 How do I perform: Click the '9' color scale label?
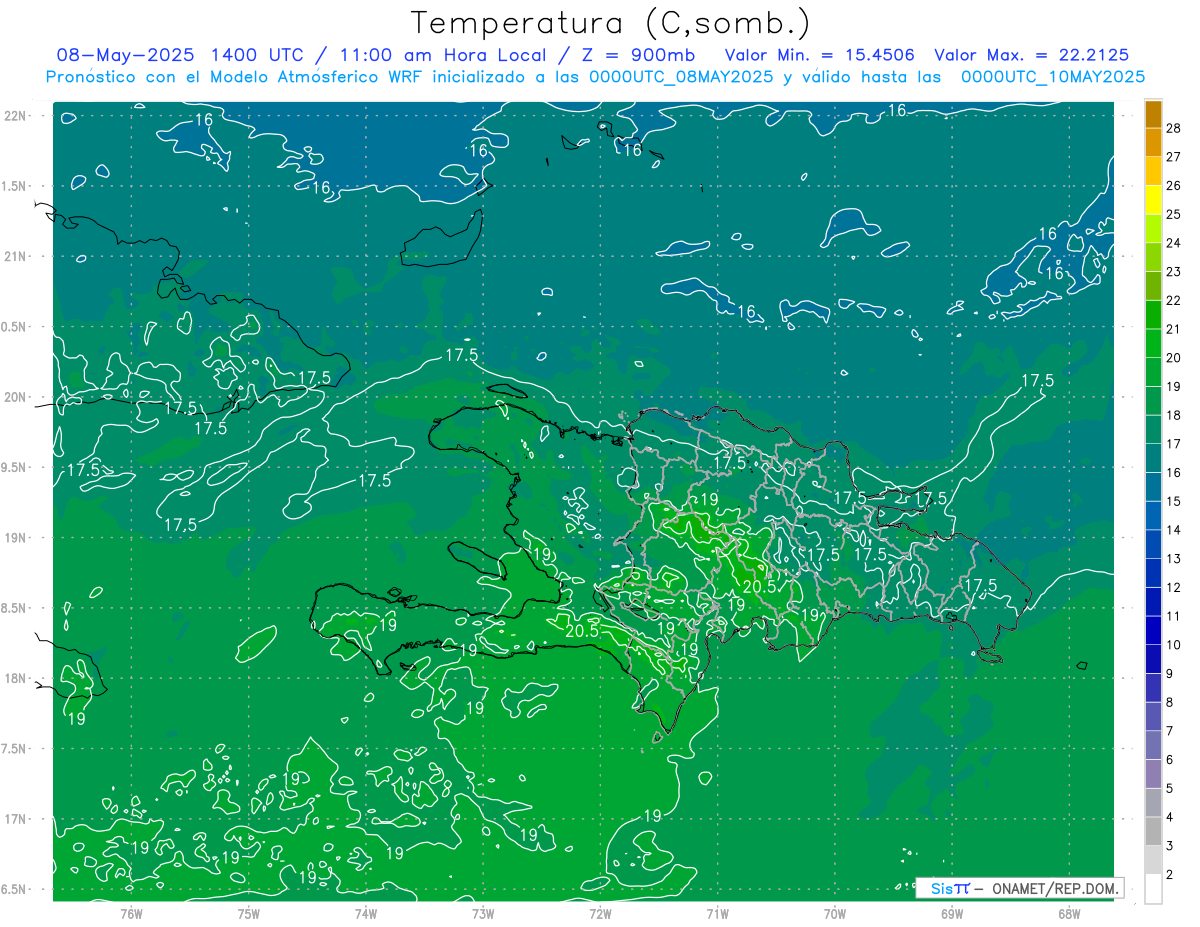(x=1169, y=674)
